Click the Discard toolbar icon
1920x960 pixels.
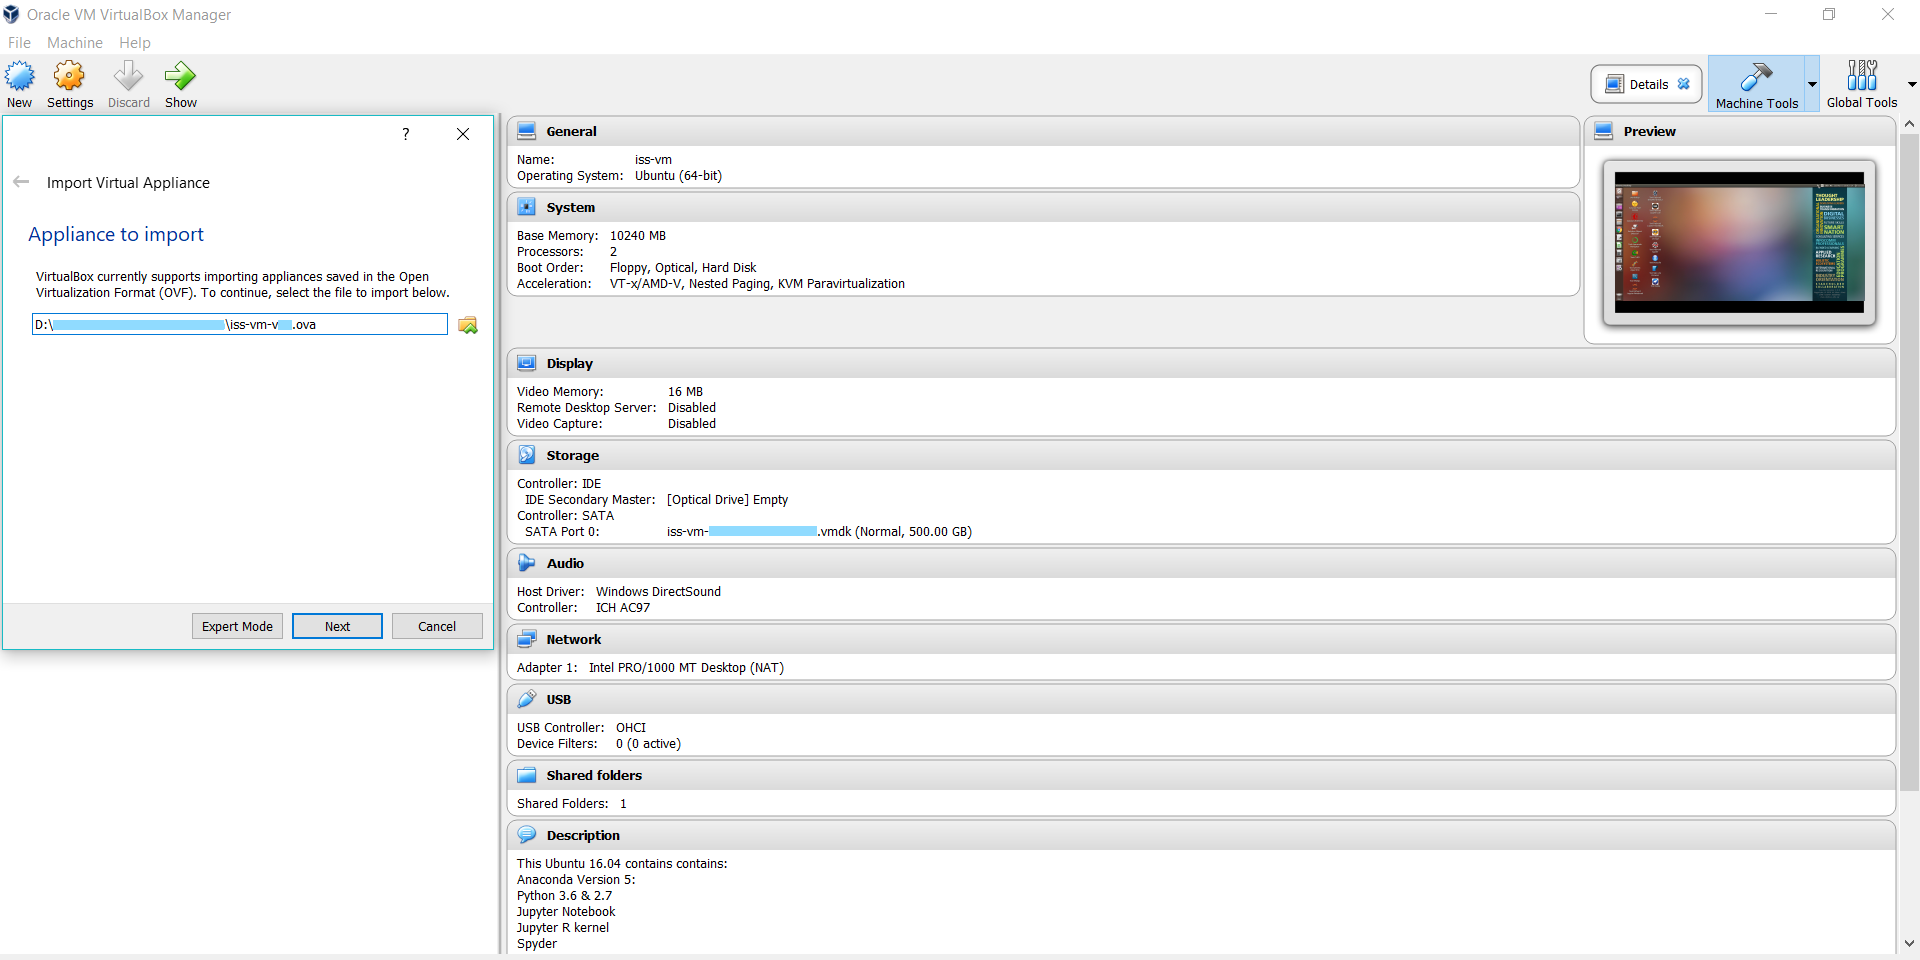point(128,76)
